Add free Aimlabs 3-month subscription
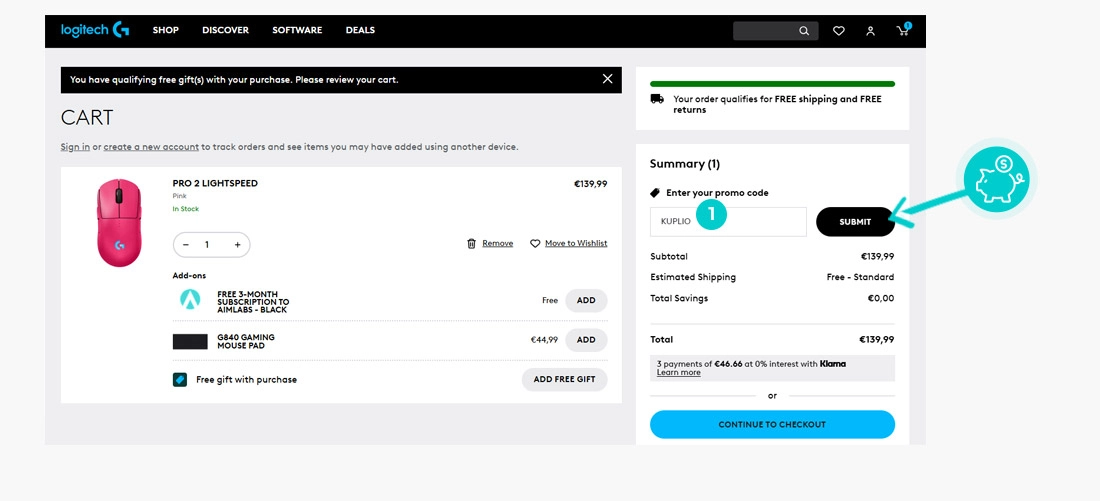 pos(586,300)
